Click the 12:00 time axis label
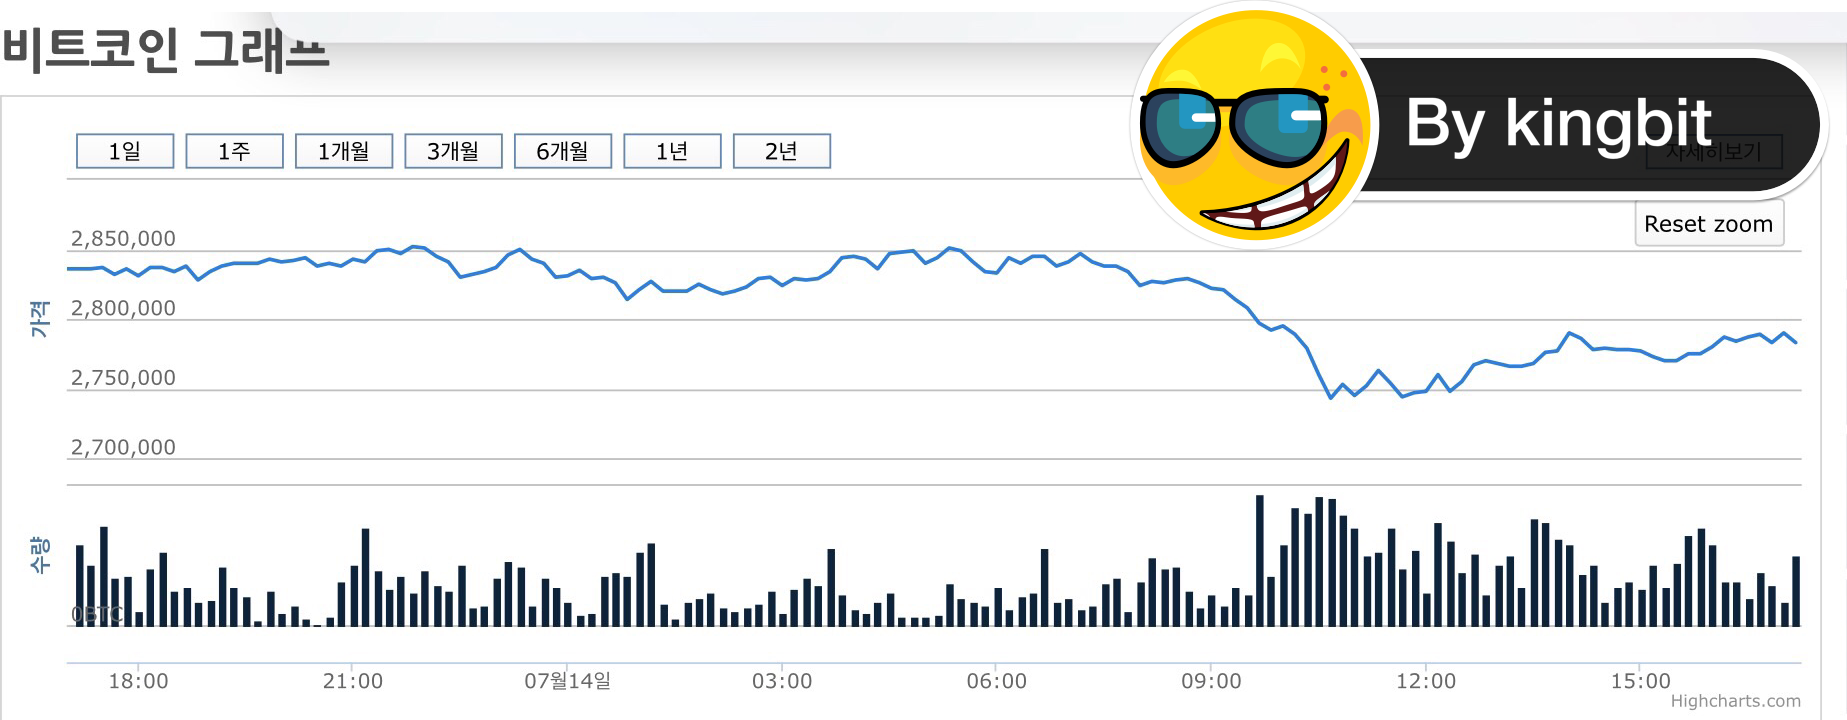This screenshot has width=1847, height=720. click(1426, 681)
